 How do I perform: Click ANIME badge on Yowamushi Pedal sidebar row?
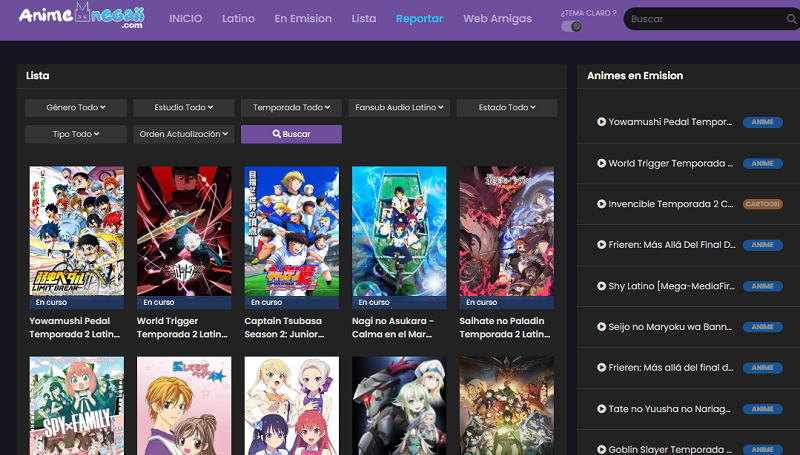point(762,122)
